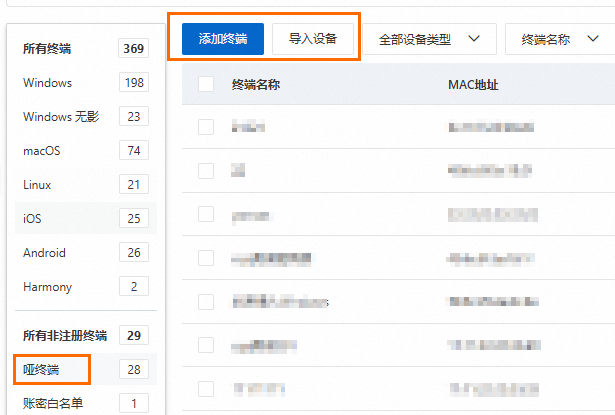Screen dimensions: 615x415
Task: Select 哑终端 in the sidebar
Action: point(42,370)
